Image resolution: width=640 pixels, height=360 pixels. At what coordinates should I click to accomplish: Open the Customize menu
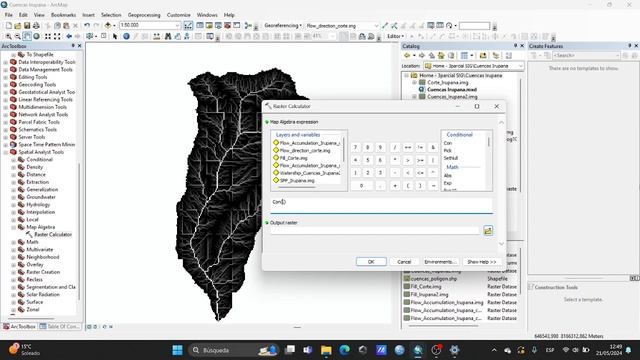[178, 15]
